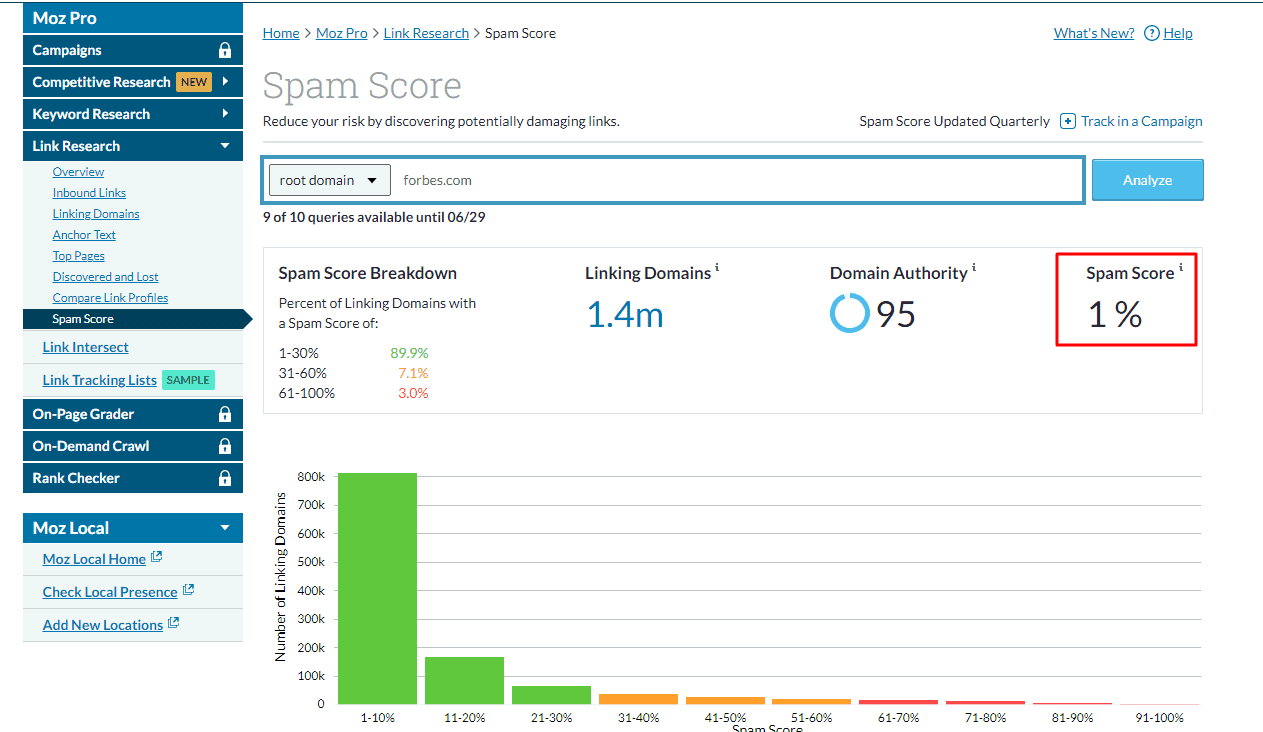Open Inbound Links page
The image size is (1263, 732).
coord(89,193)
